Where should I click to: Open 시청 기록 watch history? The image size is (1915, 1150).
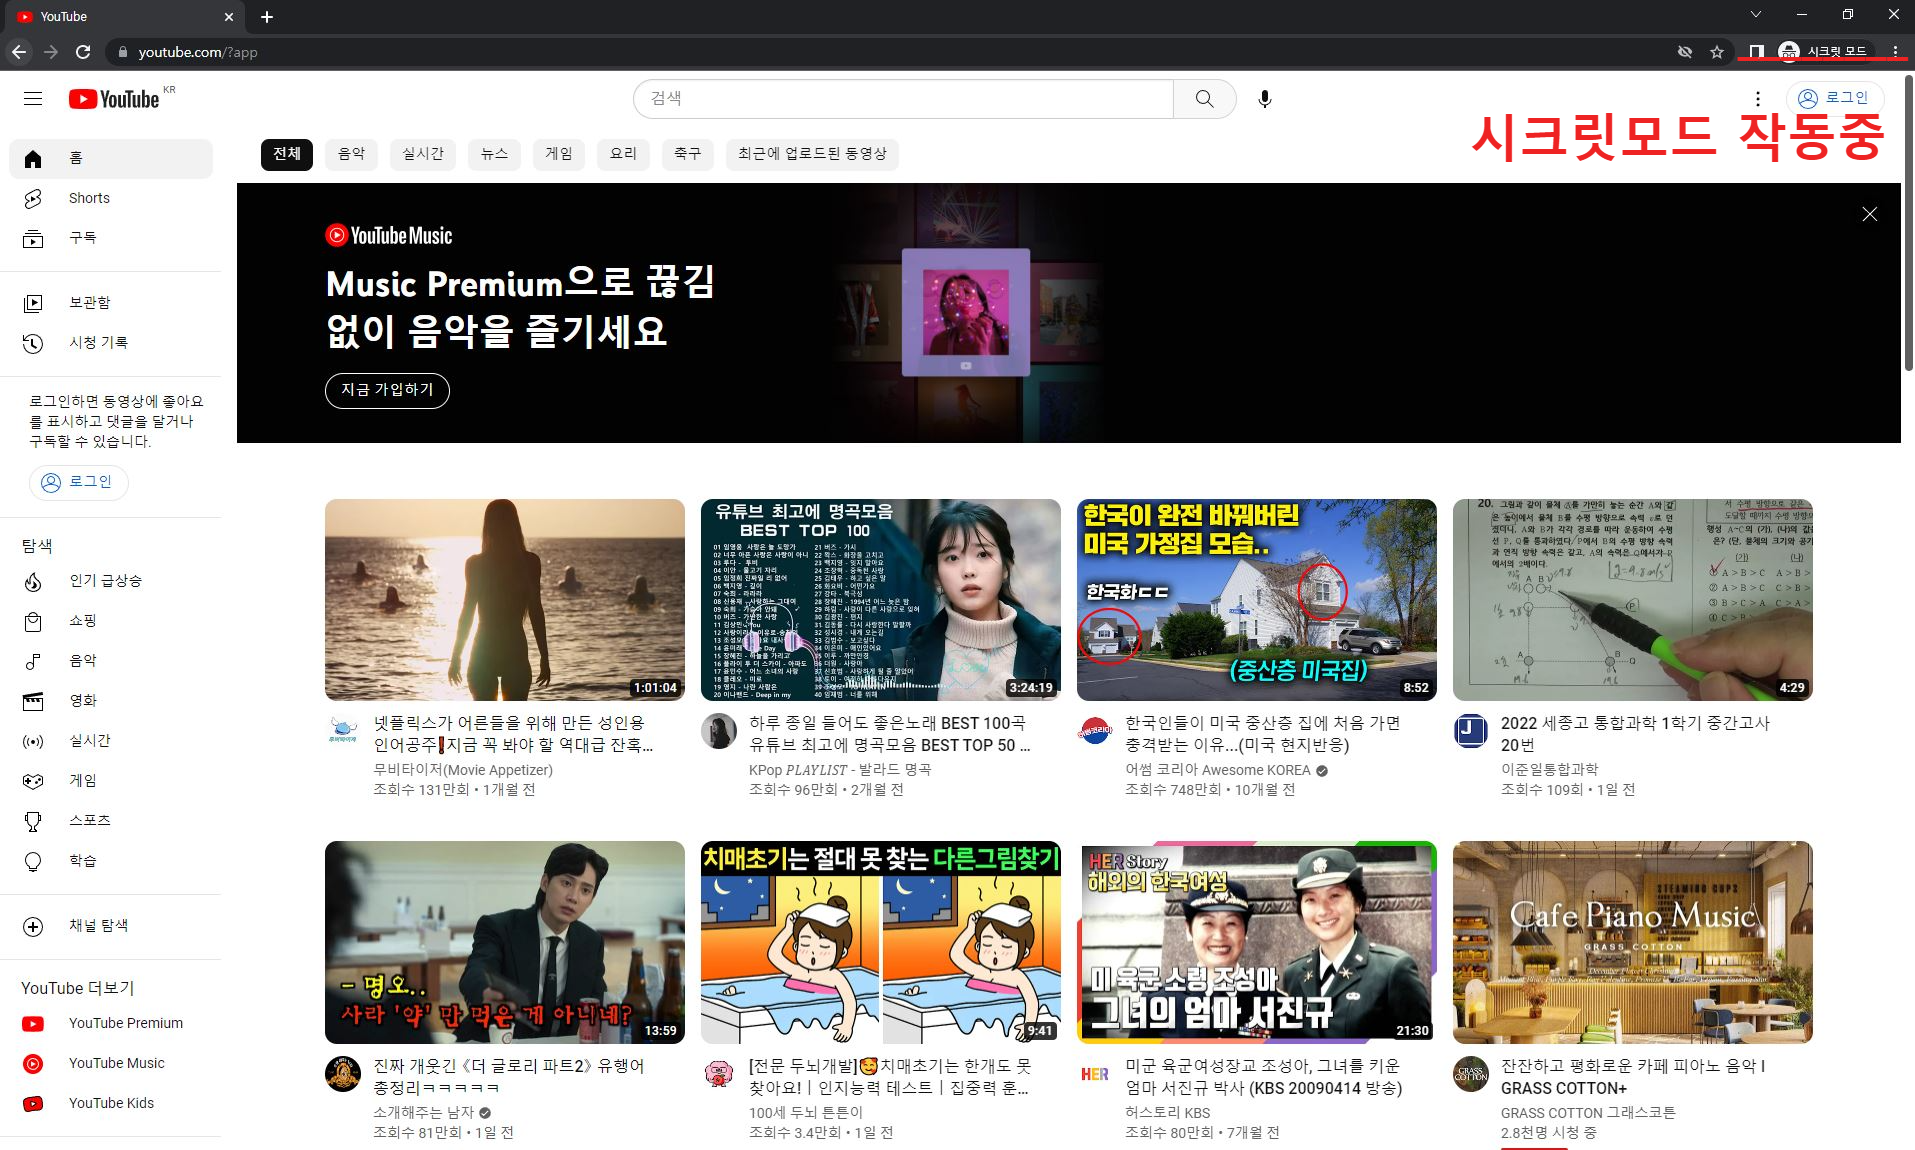point(111,343)
